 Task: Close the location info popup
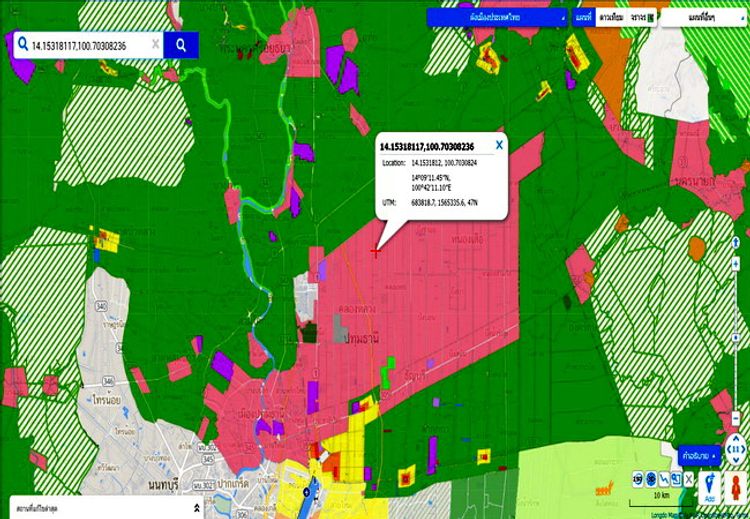[499, 145]
